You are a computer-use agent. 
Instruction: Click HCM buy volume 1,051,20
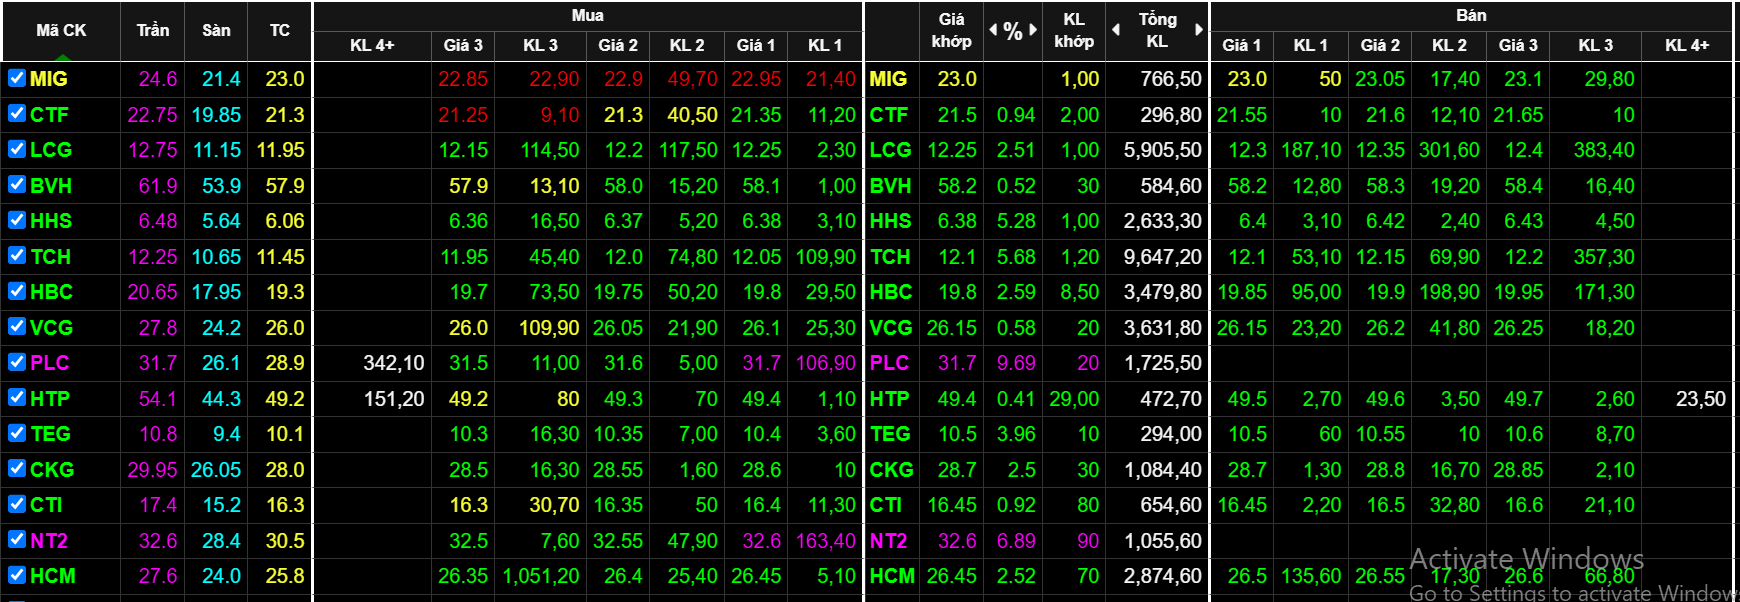[541, 576]
